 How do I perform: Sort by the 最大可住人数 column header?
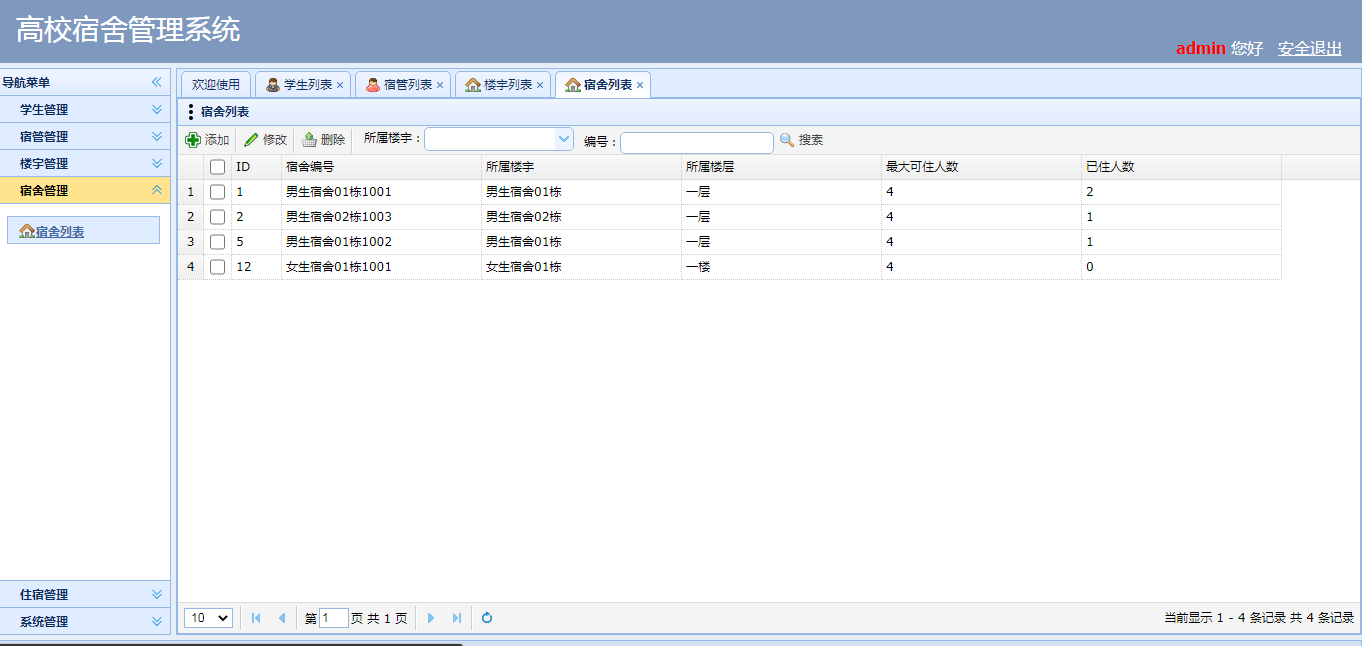981,167
